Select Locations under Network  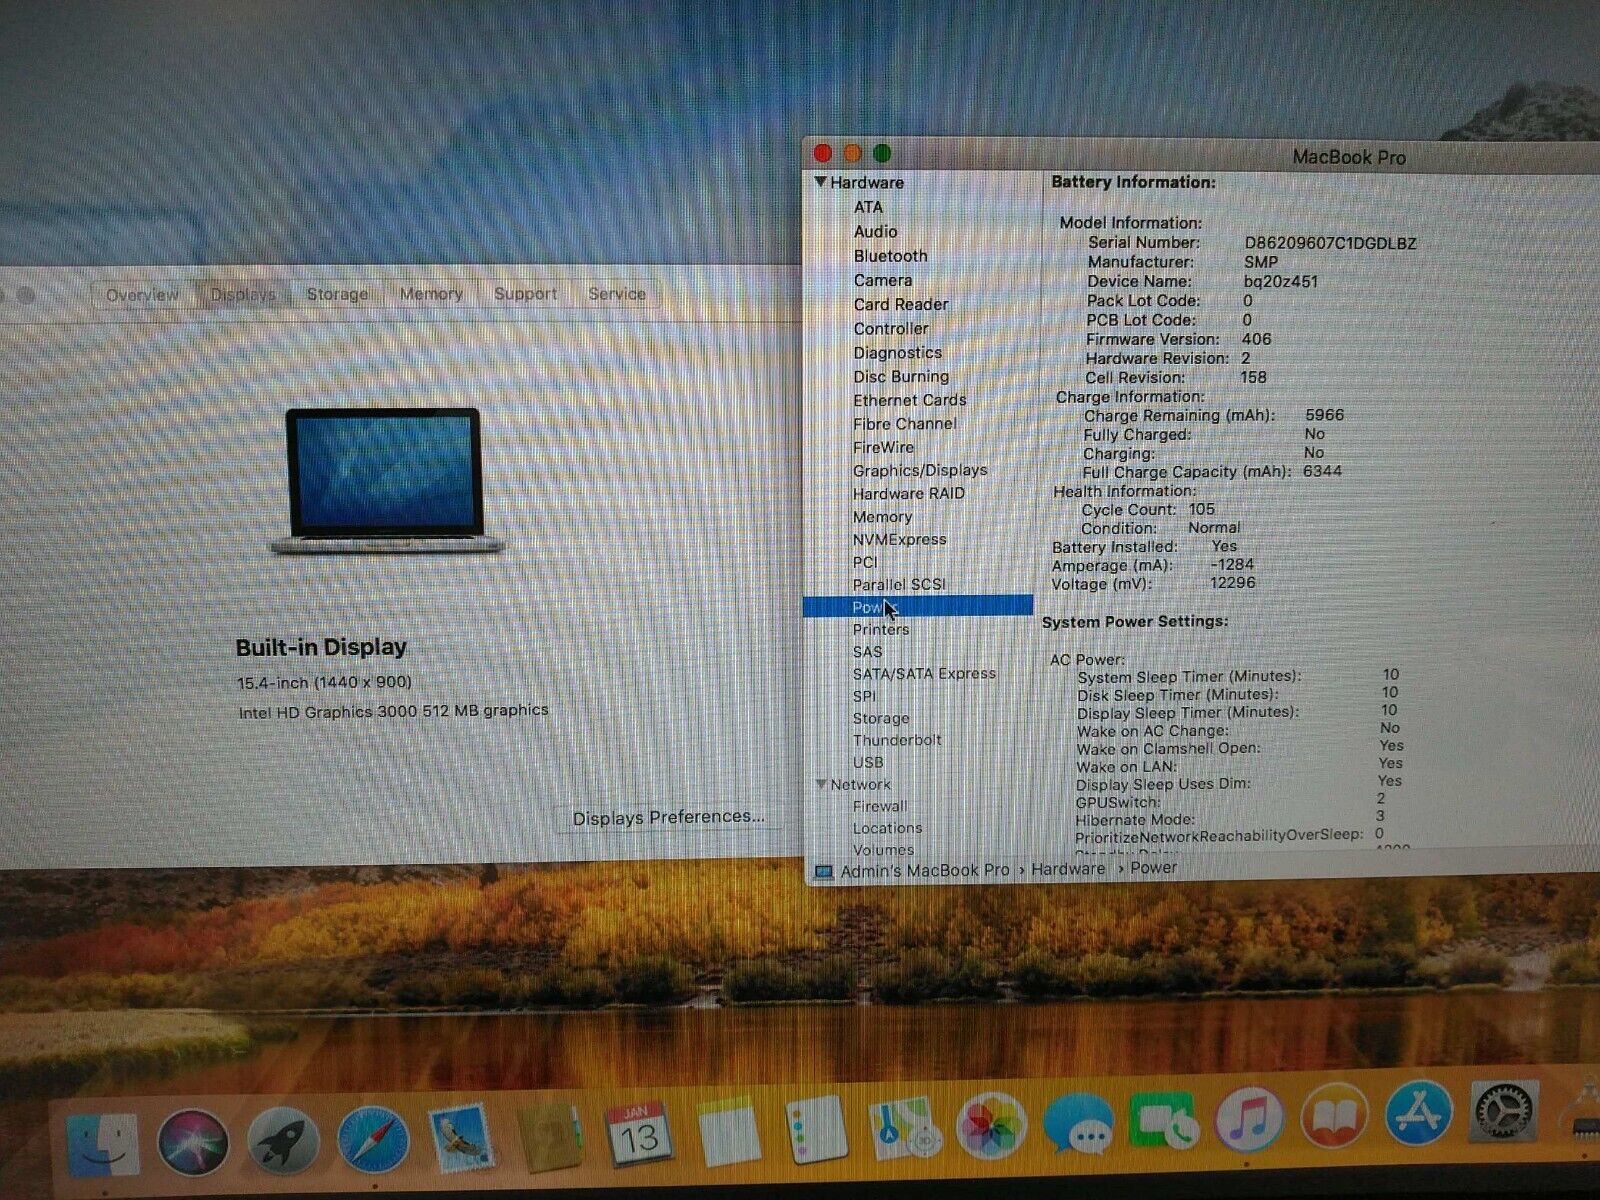[887, 828]
